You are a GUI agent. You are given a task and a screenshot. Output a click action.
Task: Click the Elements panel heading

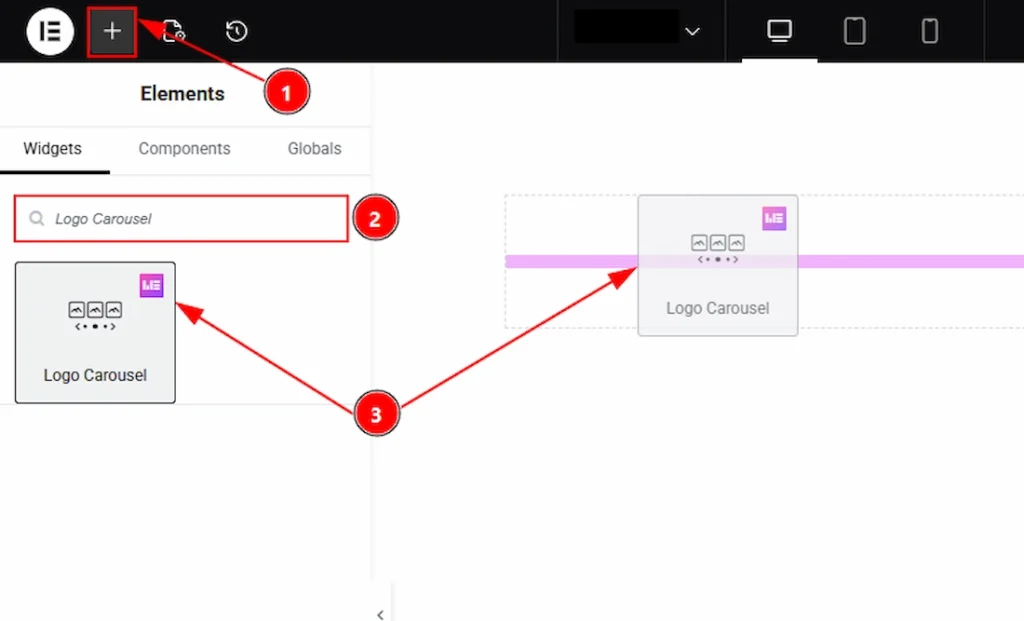[182, 94]
